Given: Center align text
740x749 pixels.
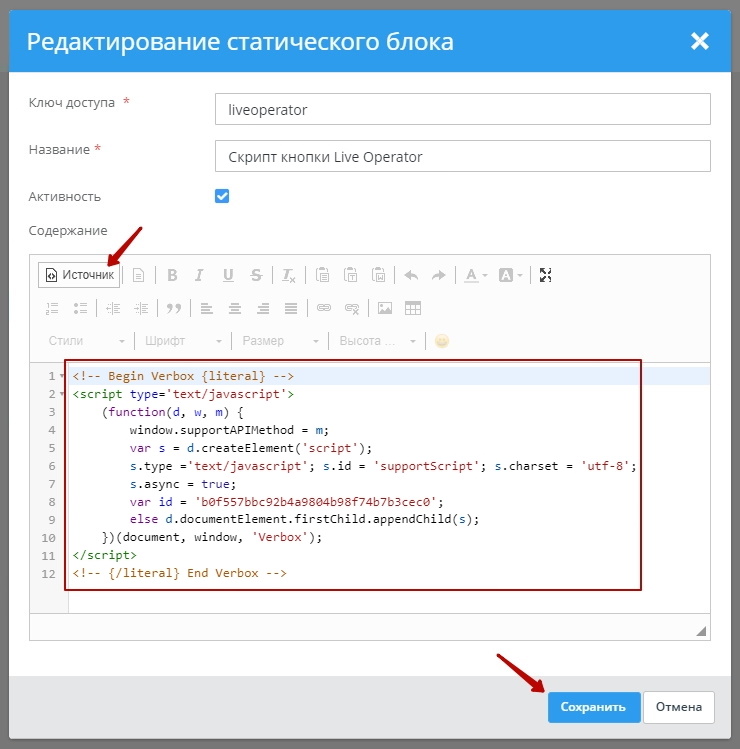Looking at the screenshot, I should (x=235, y=308).
